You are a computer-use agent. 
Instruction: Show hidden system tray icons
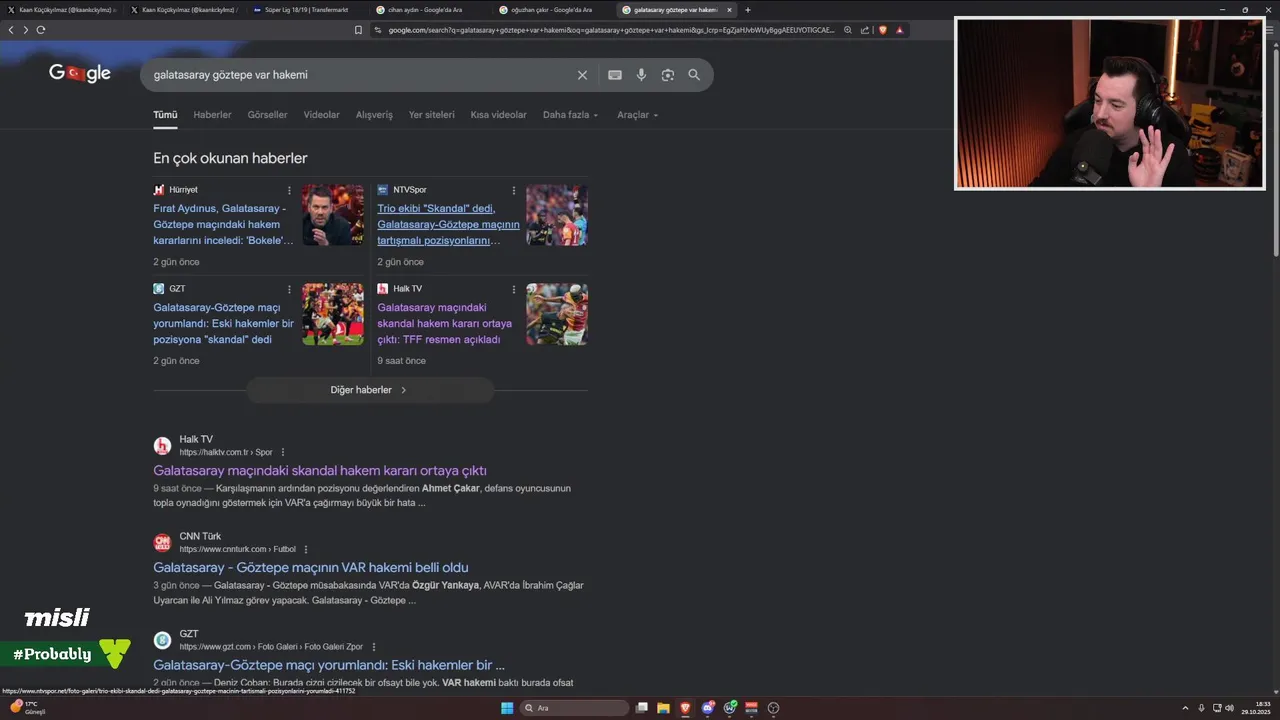pos(1186,708)
